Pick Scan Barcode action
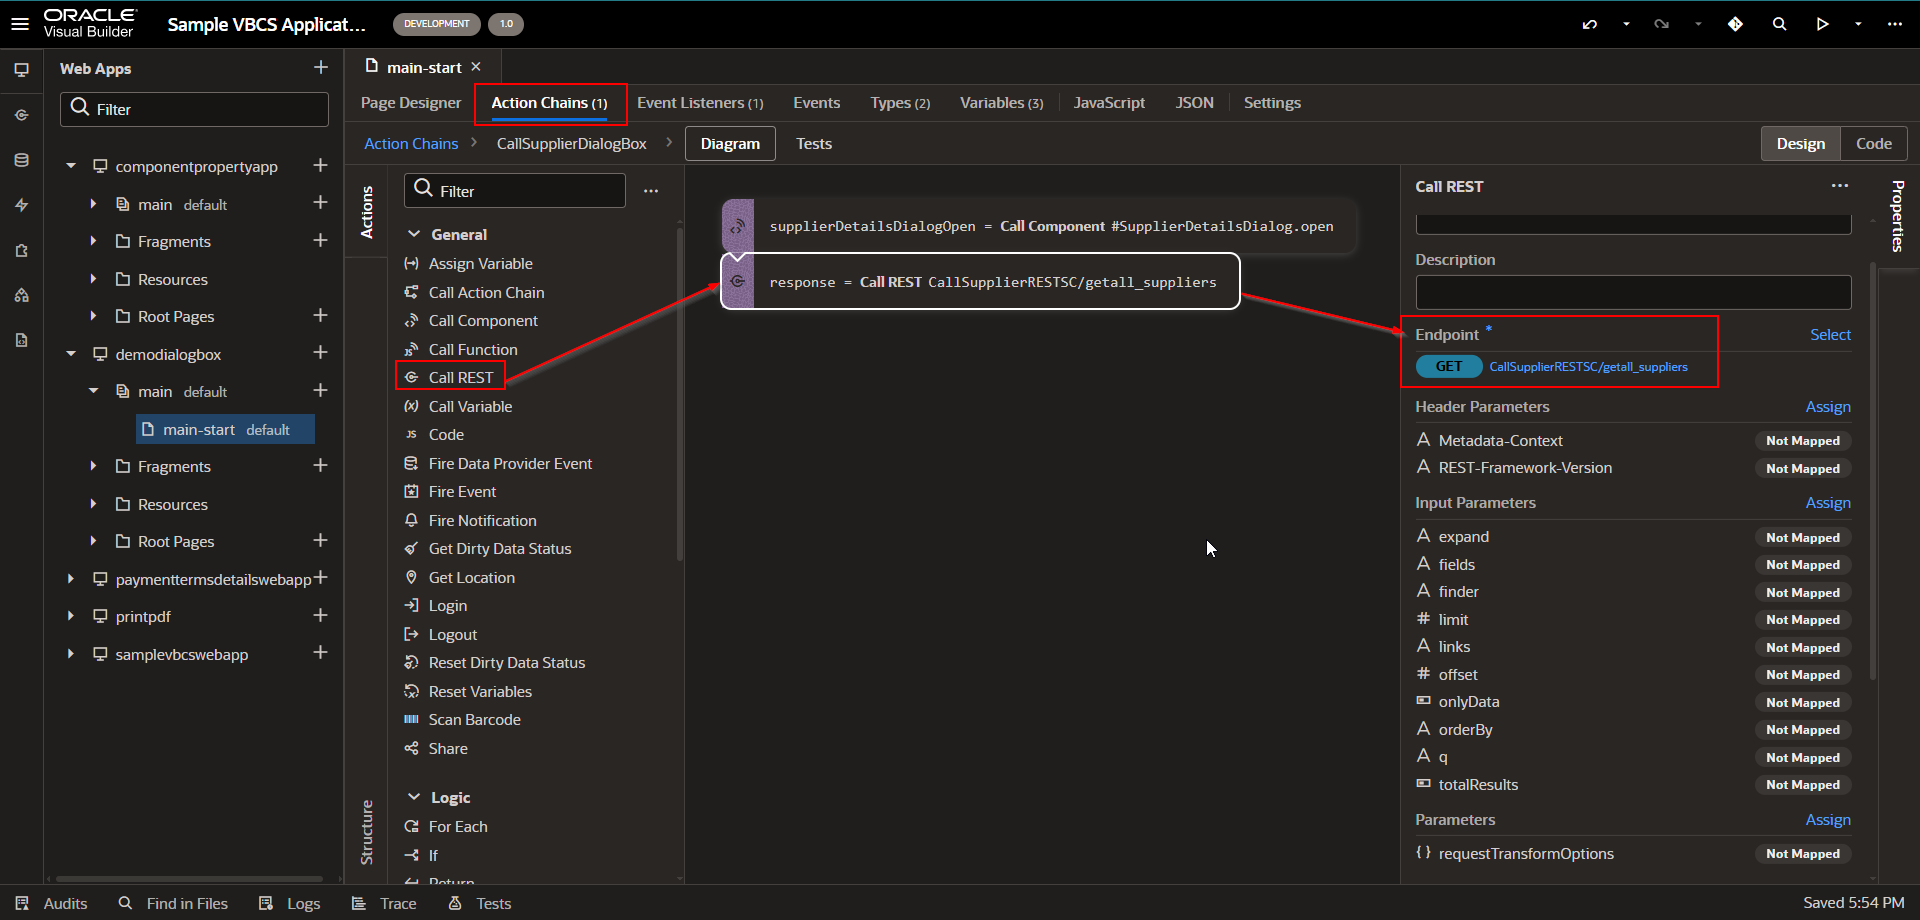 [474, 720]
